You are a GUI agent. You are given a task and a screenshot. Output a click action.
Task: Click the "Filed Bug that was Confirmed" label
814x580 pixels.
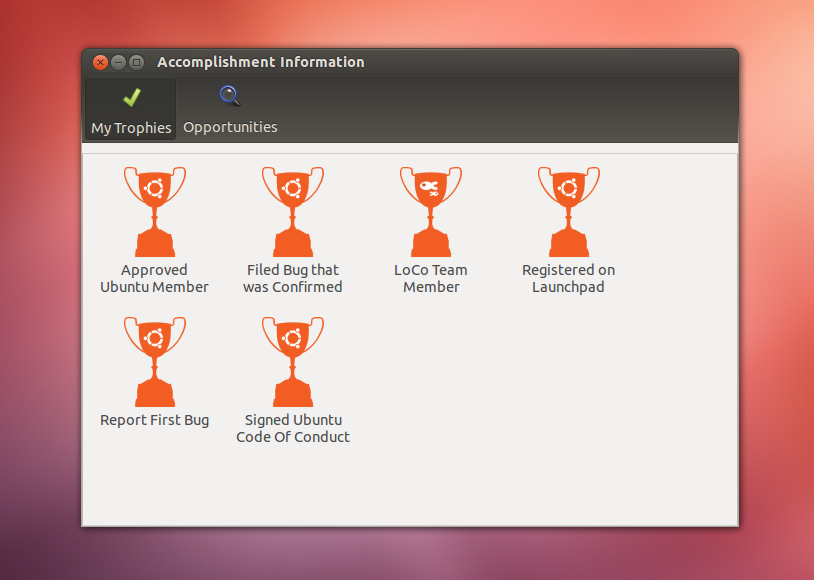pos(293,278)
